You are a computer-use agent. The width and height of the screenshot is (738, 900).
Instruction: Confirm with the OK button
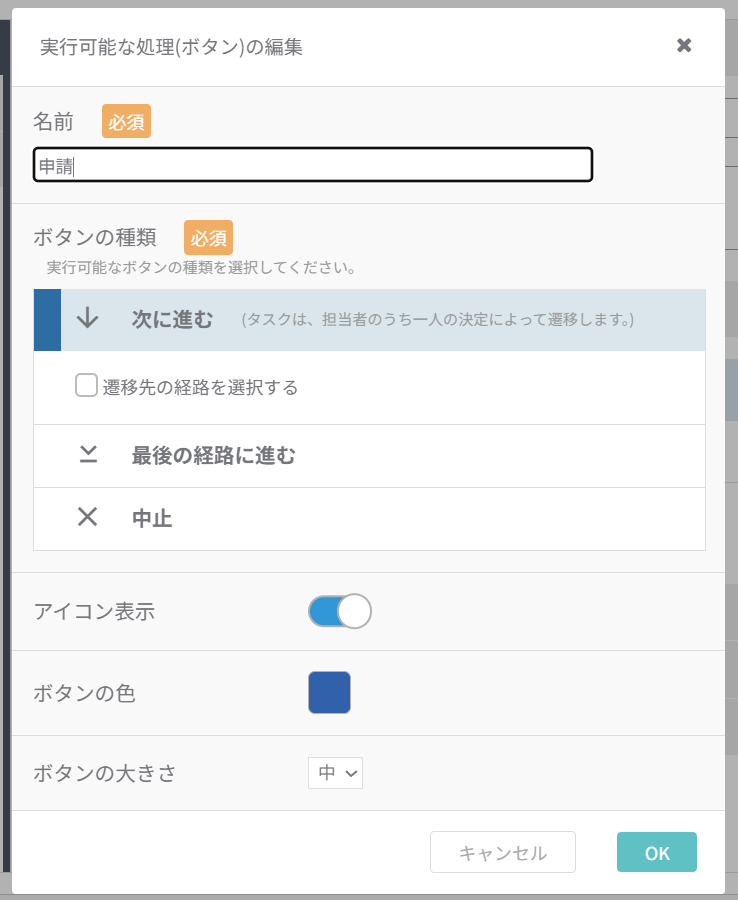(656, 852)
